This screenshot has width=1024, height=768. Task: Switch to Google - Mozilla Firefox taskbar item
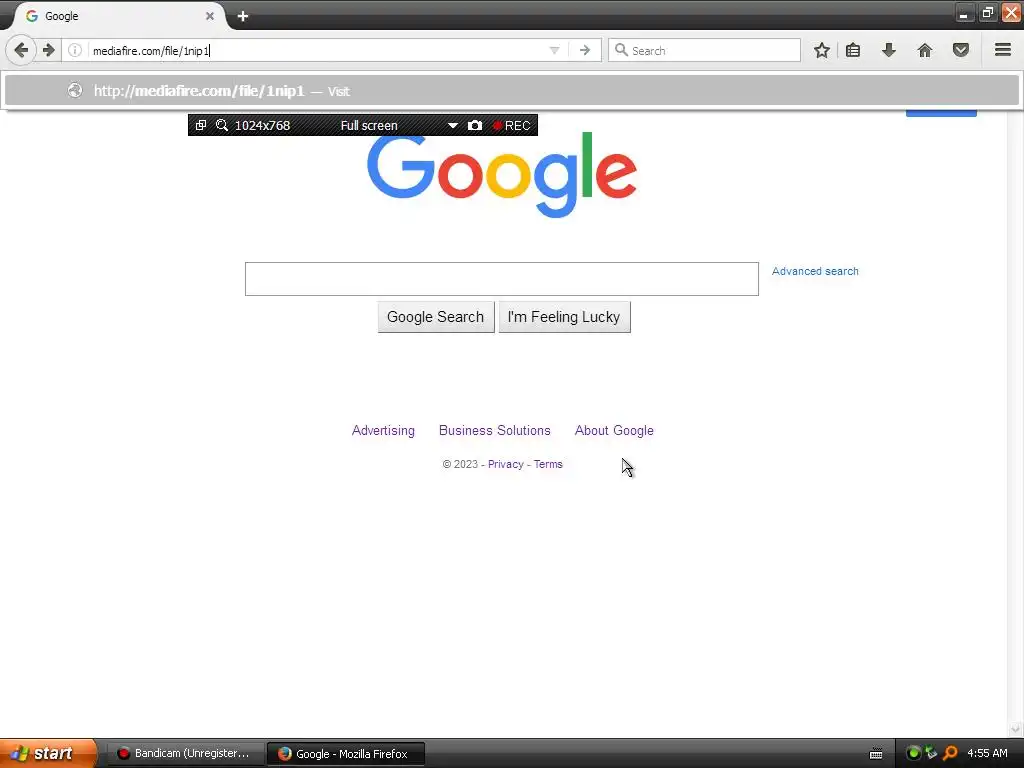point(346,753)
